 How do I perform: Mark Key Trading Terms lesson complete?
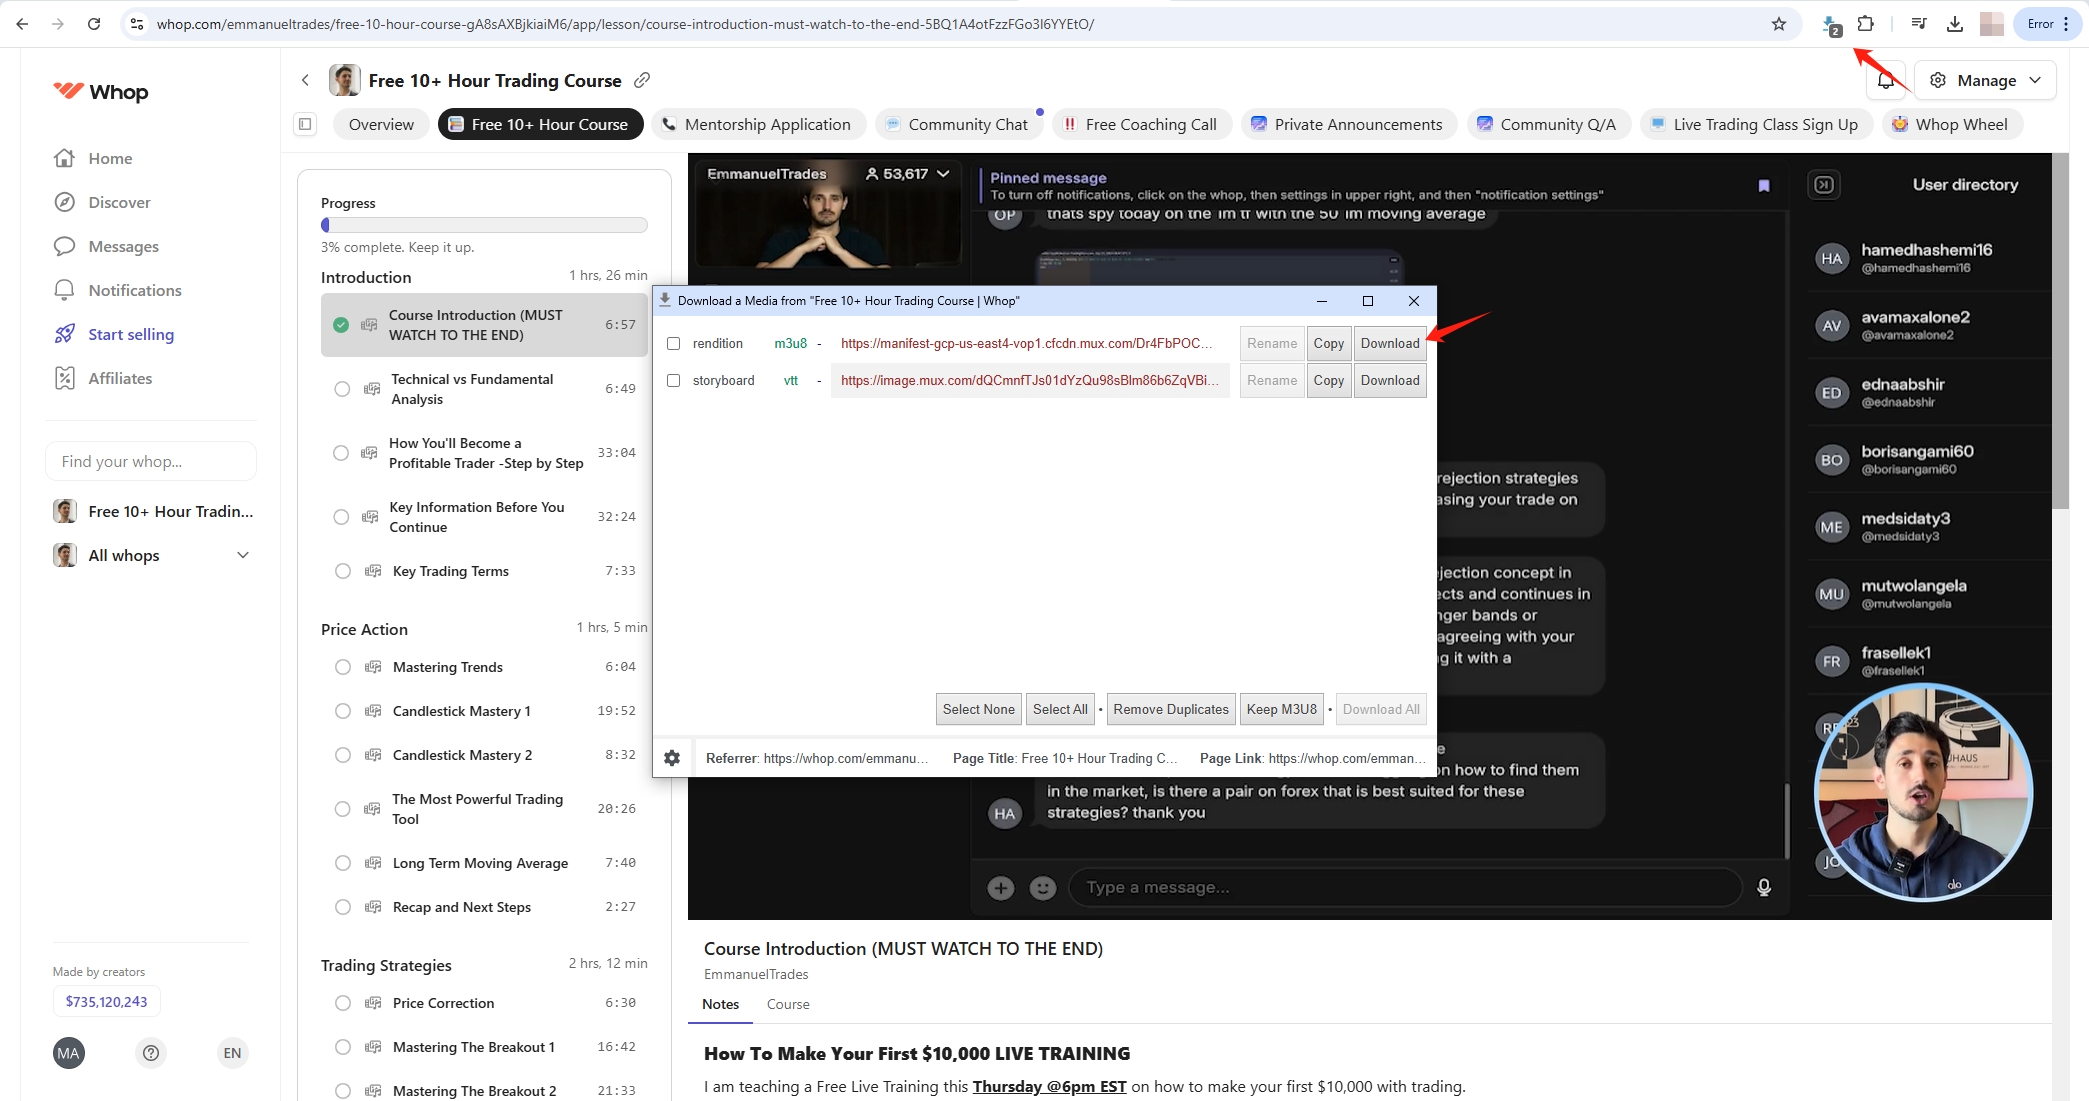(x=343, y=571)
